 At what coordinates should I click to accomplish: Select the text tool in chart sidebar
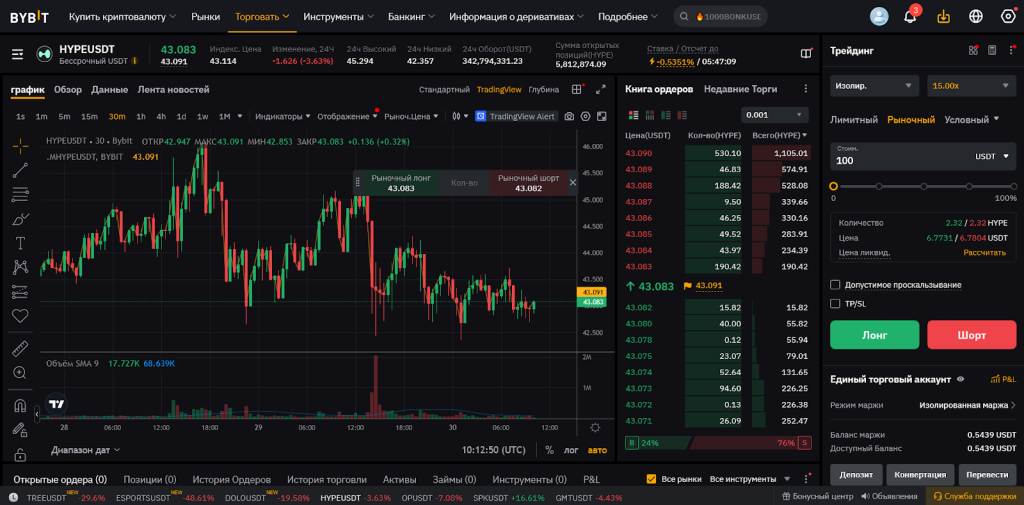20,242
